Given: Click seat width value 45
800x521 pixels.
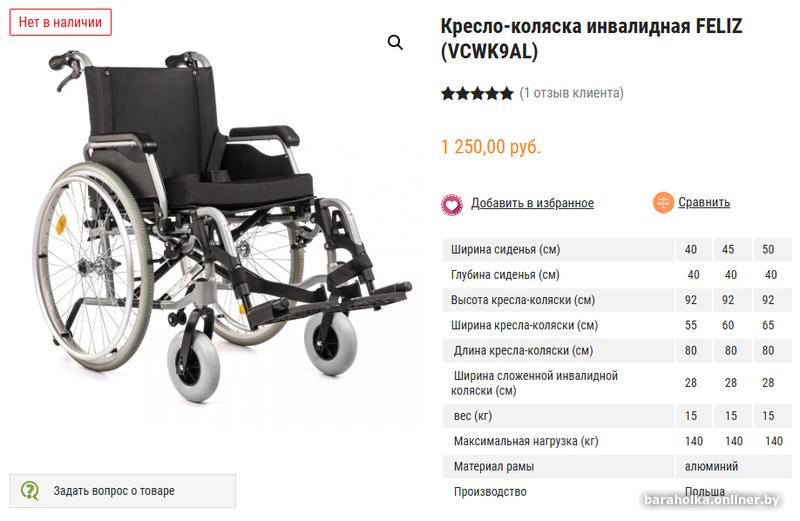Looking at the screenshot, I should [728, 250].
